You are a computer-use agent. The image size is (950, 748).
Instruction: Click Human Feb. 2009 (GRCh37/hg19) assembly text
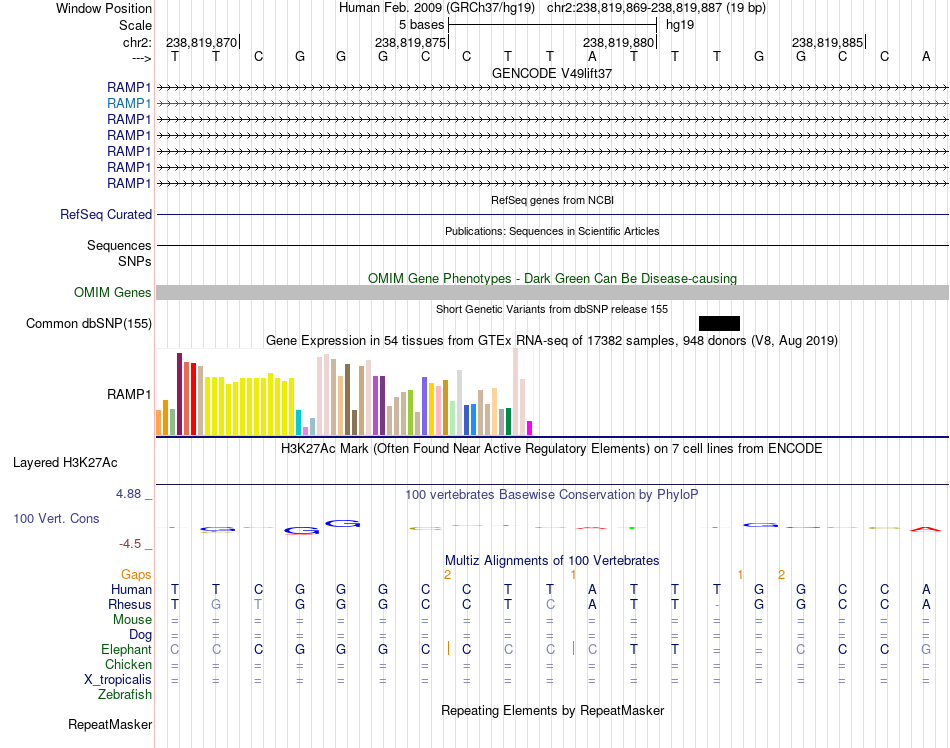[437, 8]
